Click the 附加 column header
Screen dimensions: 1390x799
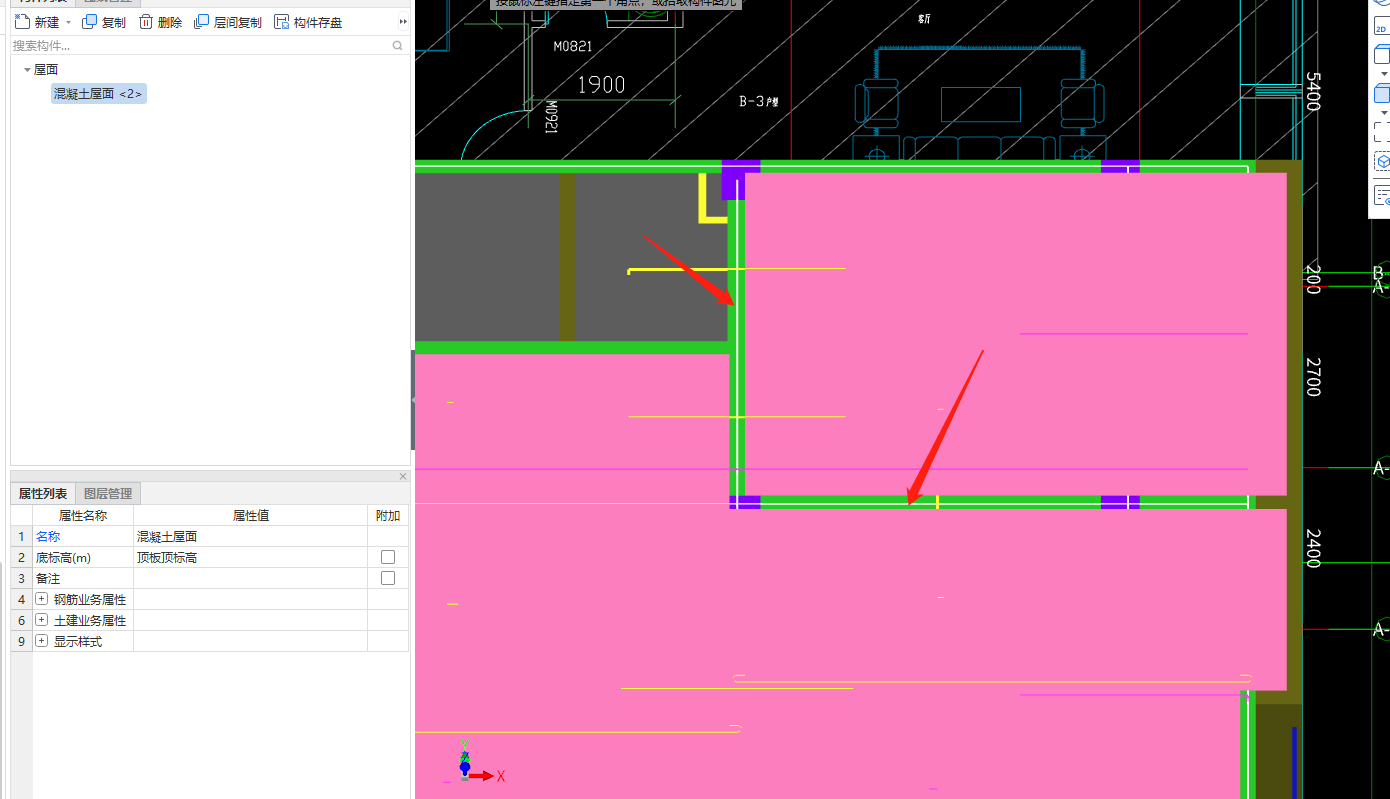pyautogui.click(x=388, y=516)
